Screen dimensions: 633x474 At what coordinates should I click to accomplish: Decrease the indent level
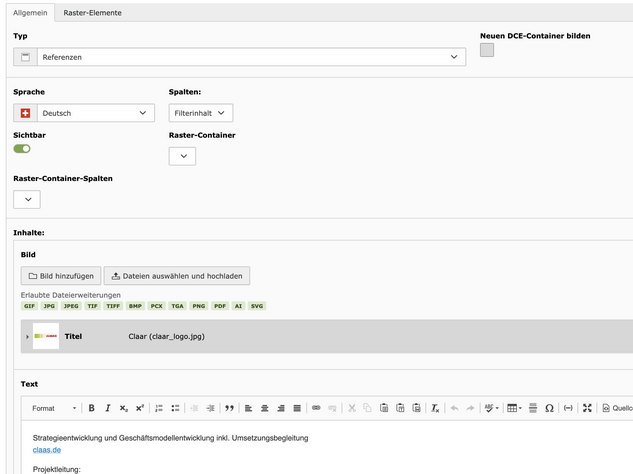coord(194,408)
